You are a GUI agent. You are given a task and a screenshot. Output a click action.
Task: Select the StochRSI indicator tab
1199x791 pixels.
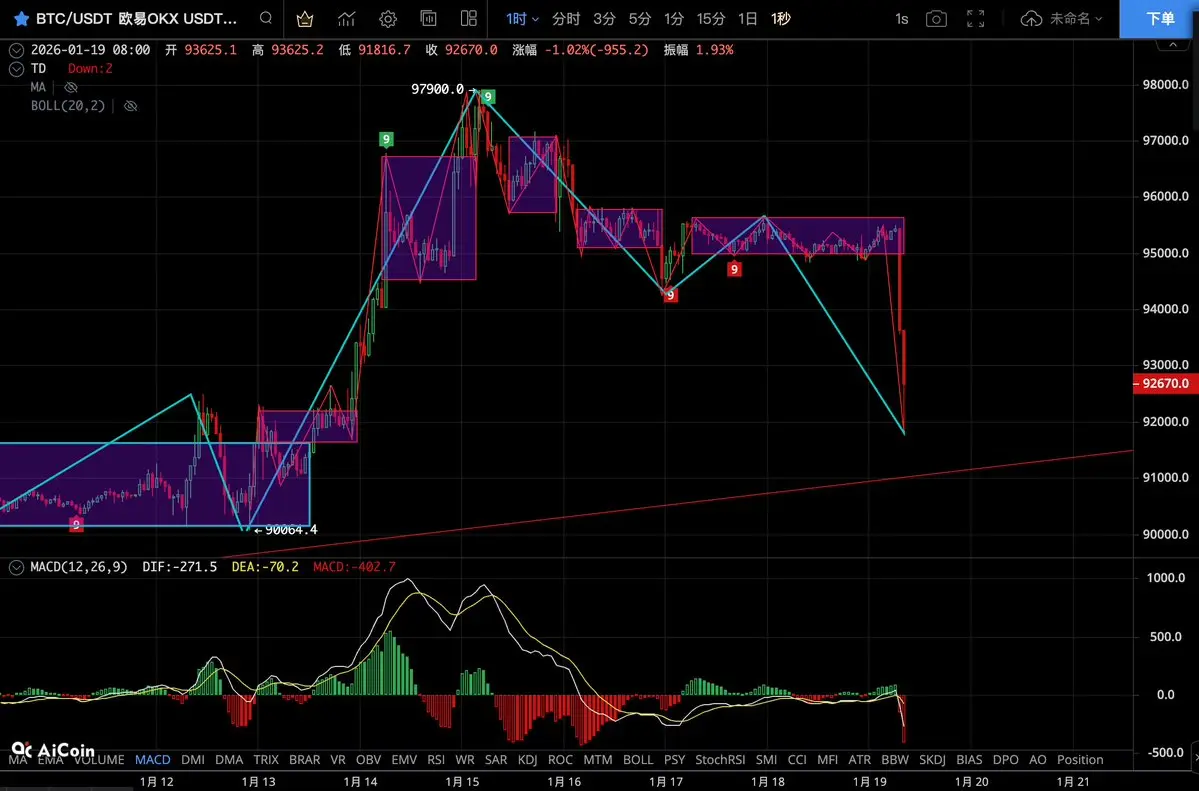click(720, 760)
